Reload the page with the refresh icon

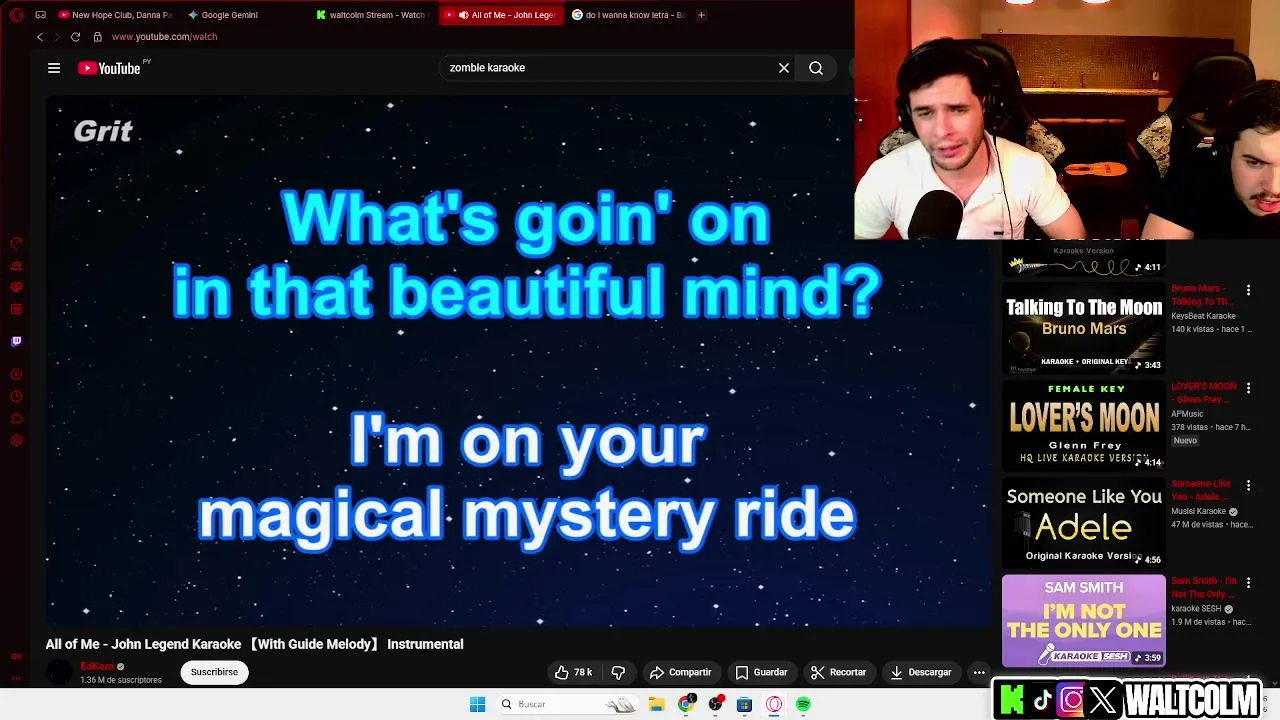(75, 37)
